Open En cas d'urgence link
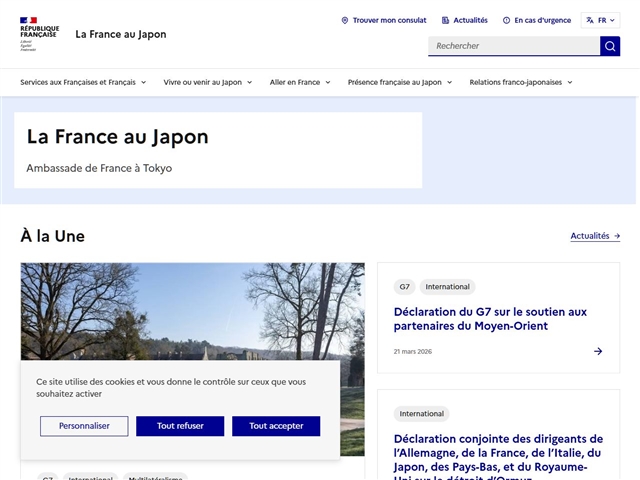Viewport: 640px width, 480px height. click(x=537, y=20)
